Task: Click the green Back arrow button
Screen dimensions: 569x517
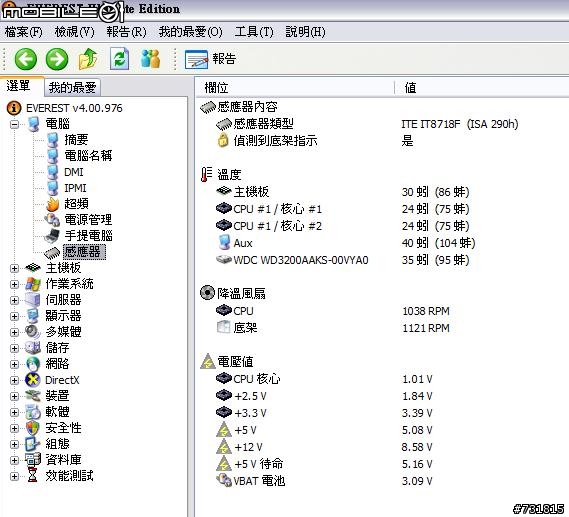Action: point(26,59)
